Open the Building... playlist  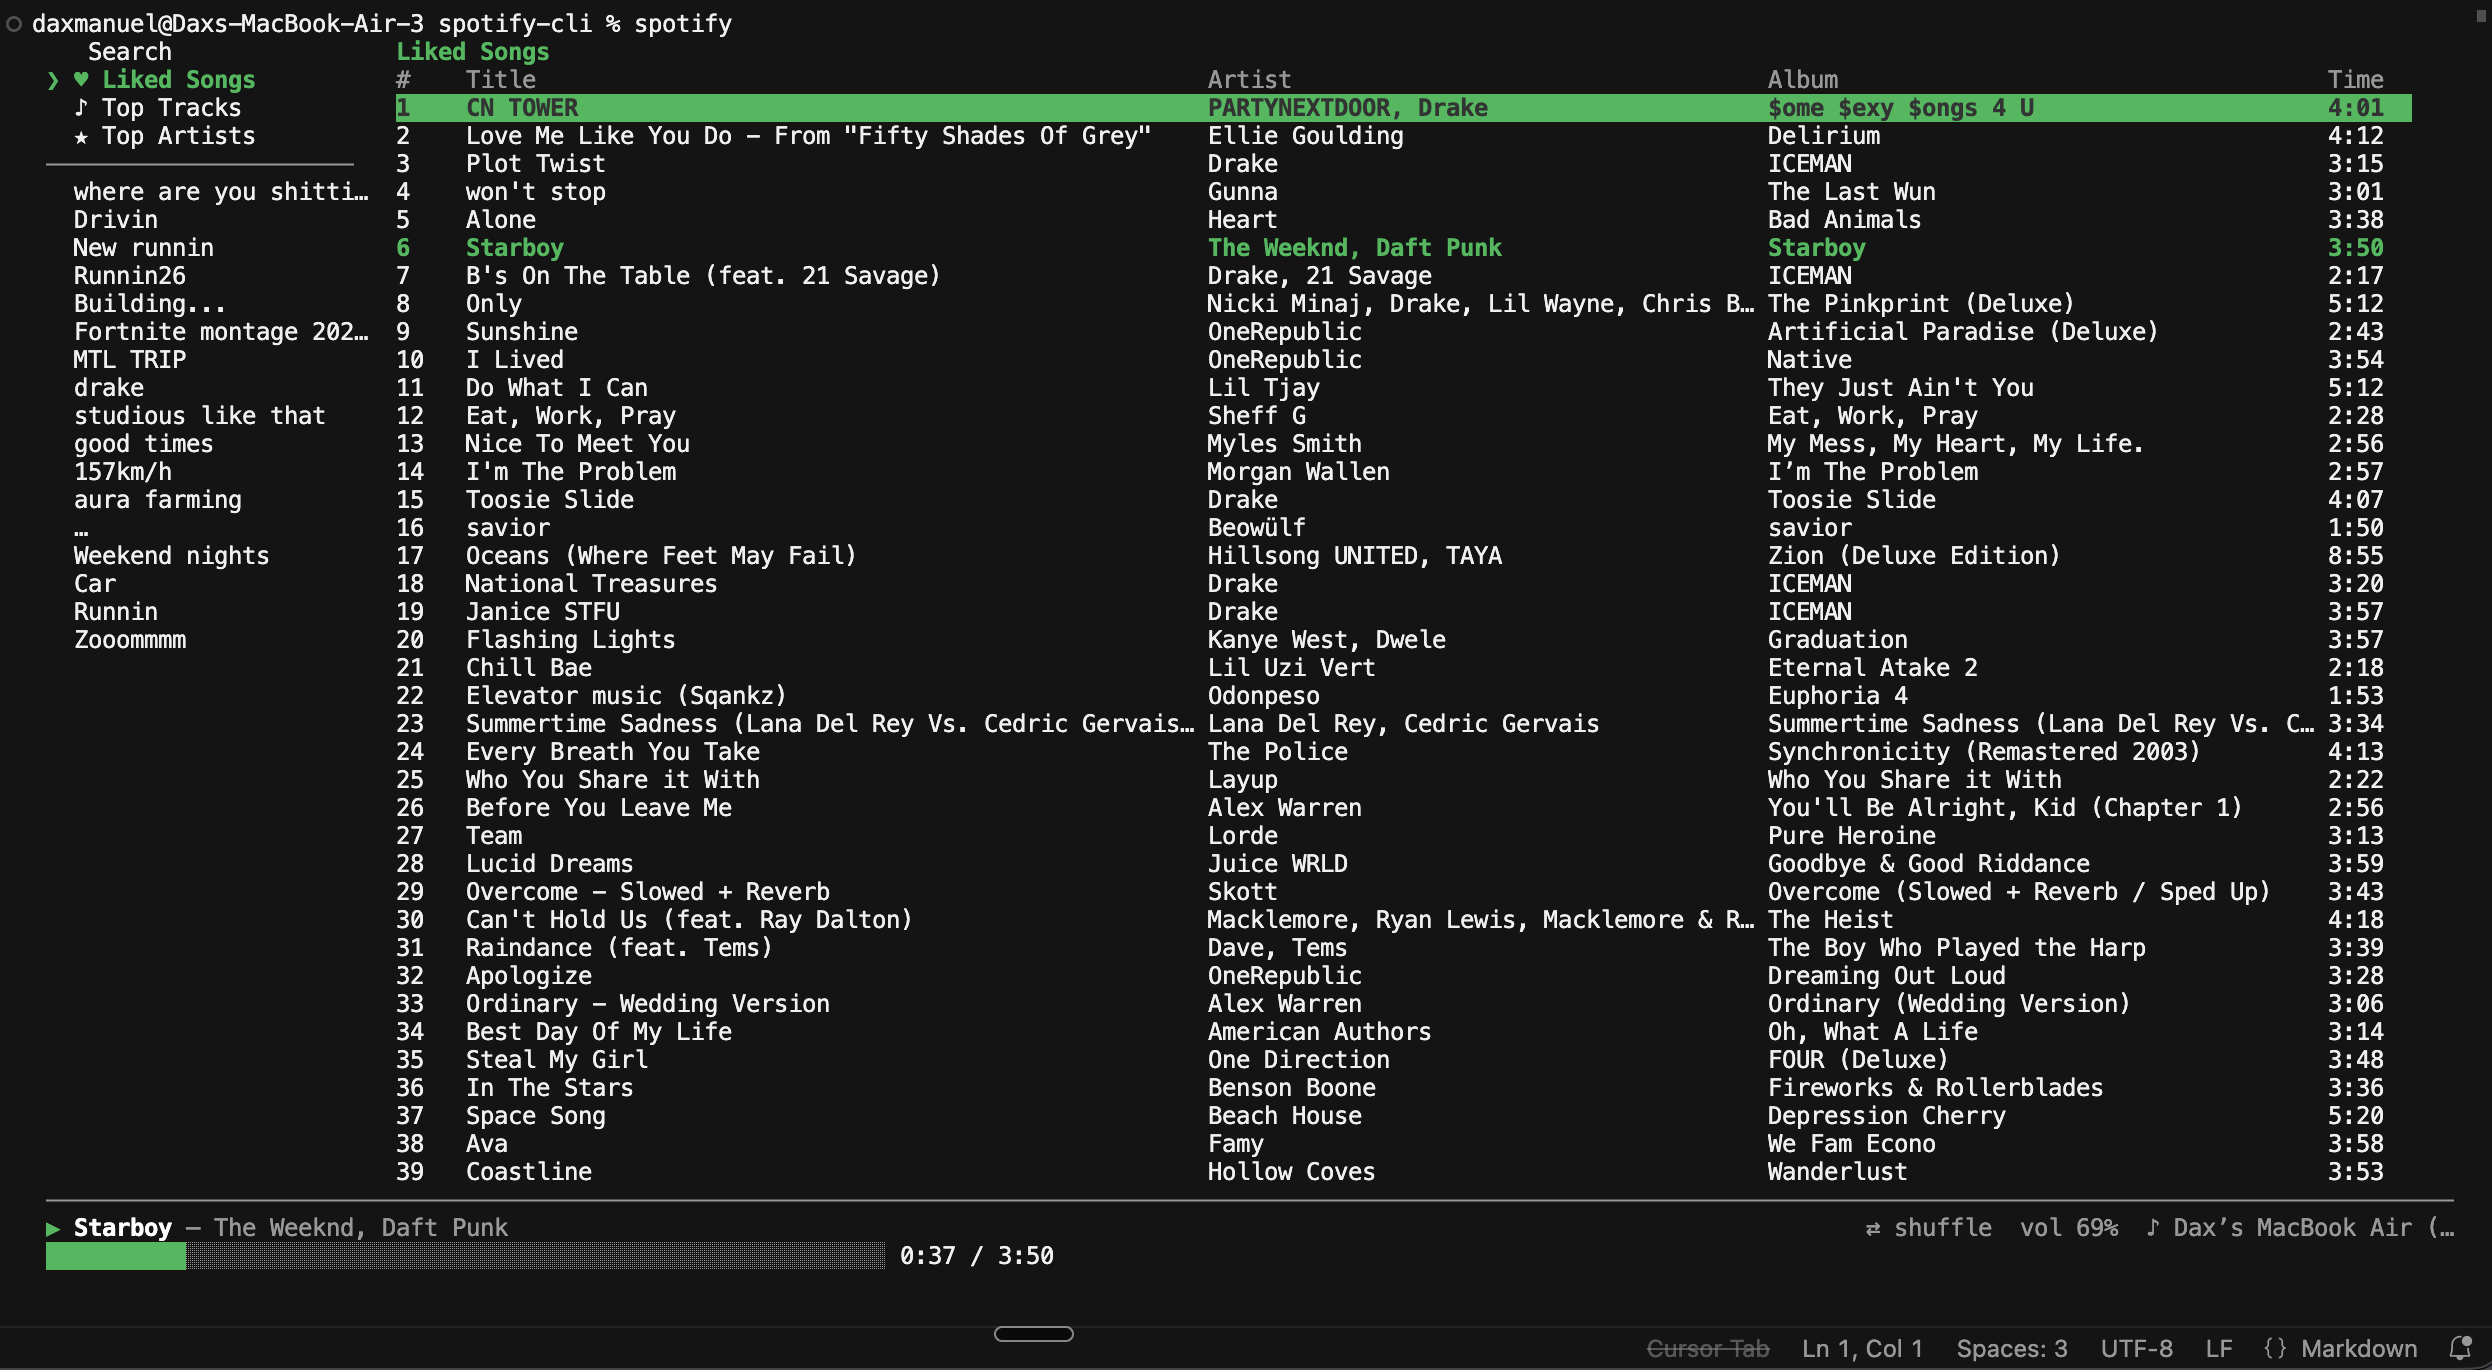[149, 304]
